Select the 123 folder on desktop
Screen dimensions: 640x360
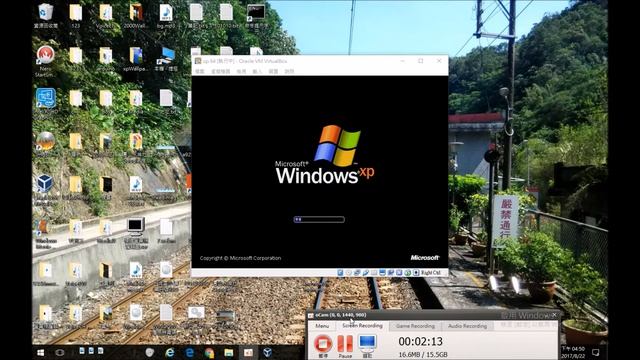coord(76,16)
